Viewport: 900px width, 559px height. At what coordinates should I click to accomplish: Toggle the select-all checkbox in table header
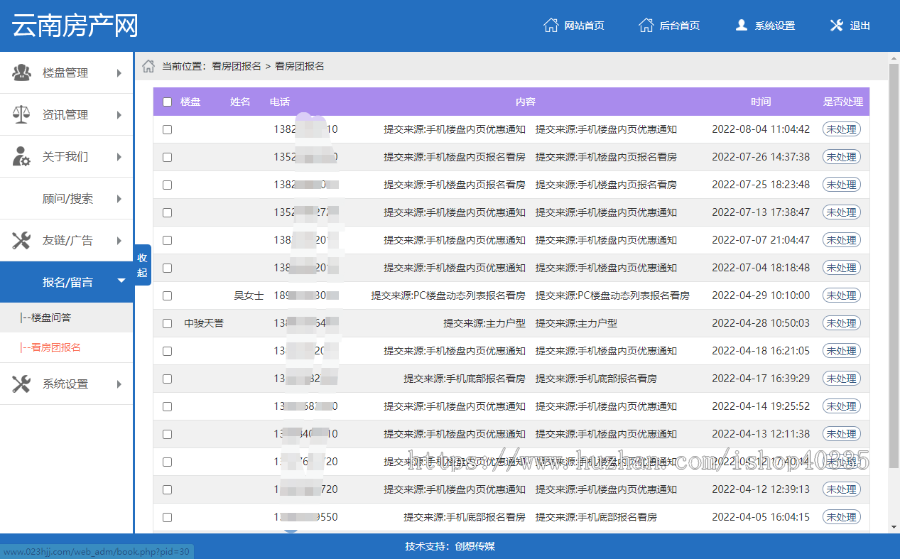pyautogui.click(x=167, y=102)
